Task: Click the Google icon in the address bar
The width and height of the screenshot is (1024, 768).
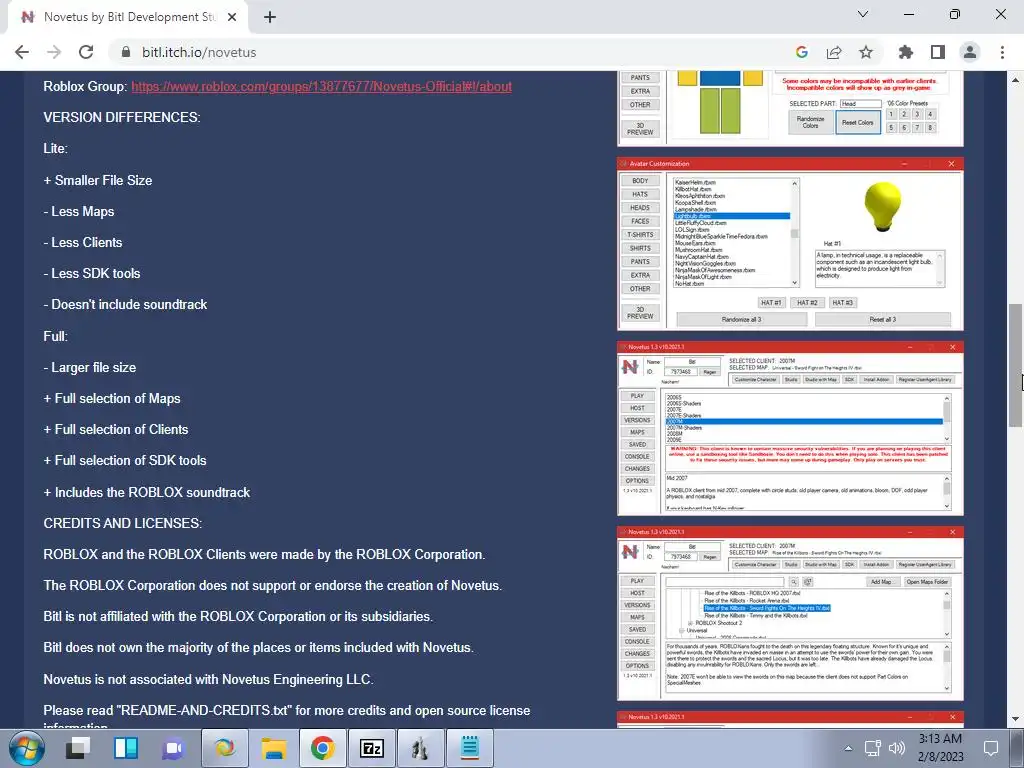Action: coord(802,52)
